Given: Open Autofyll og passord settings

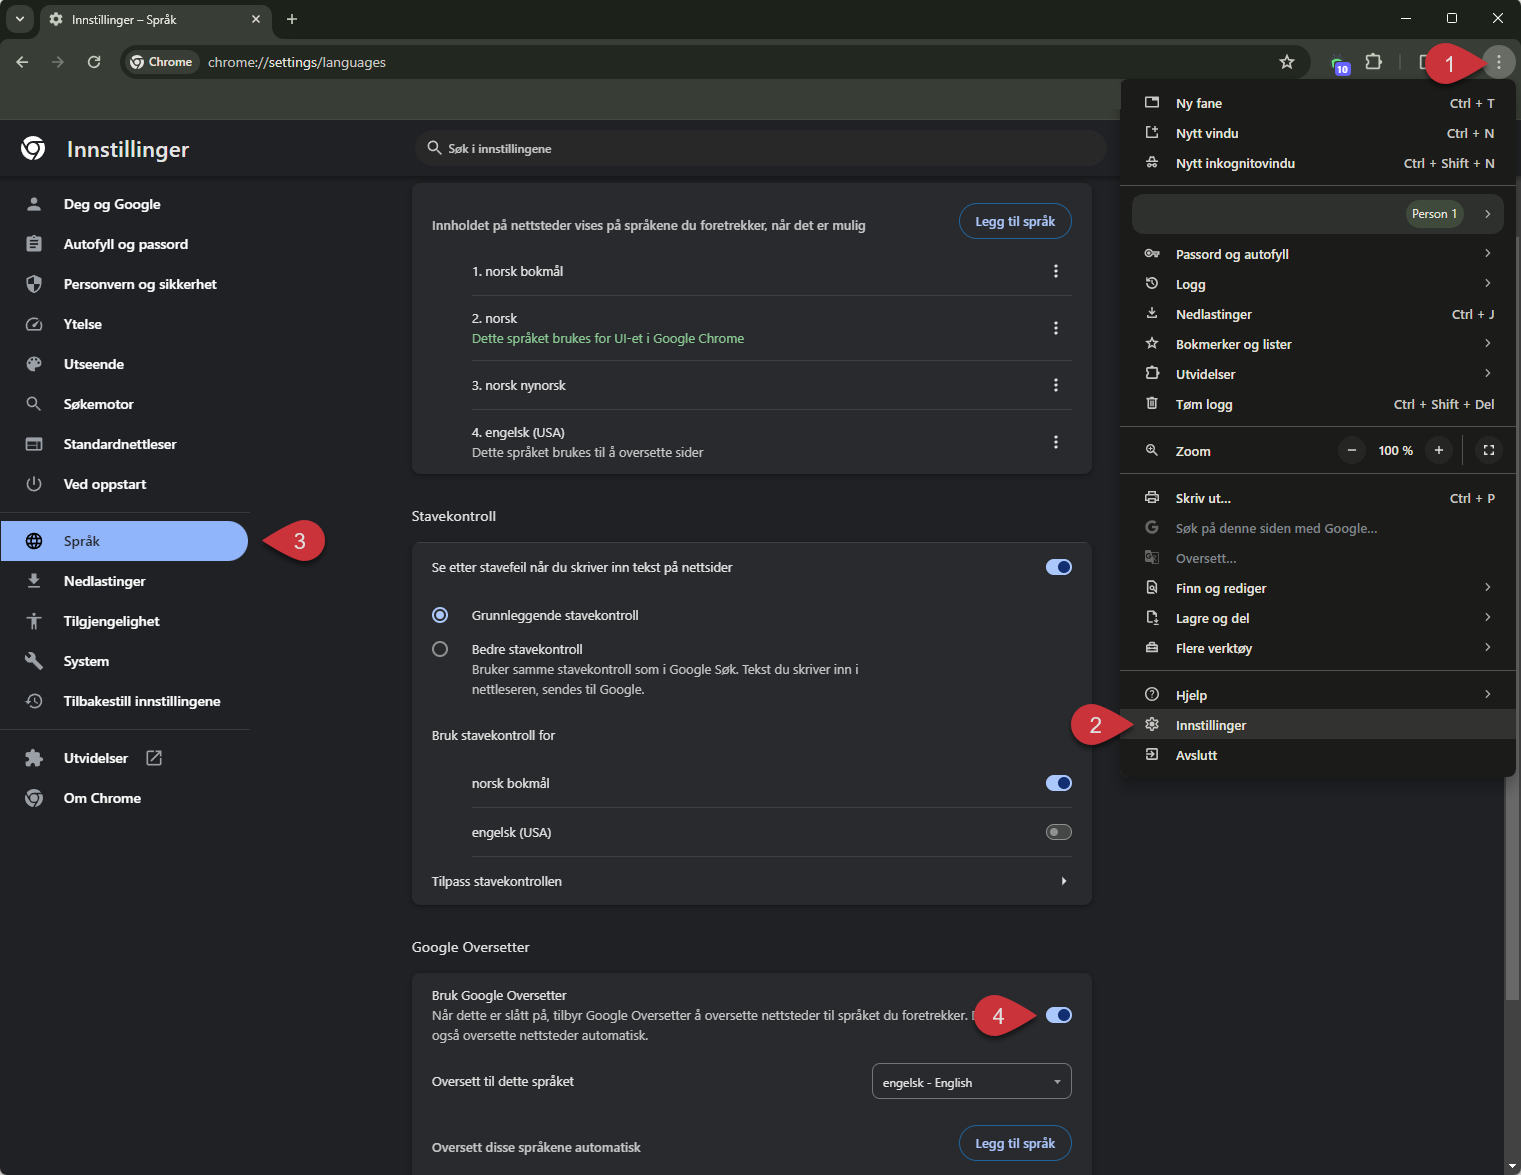Looking at the screenshot, I should [124, 244].
